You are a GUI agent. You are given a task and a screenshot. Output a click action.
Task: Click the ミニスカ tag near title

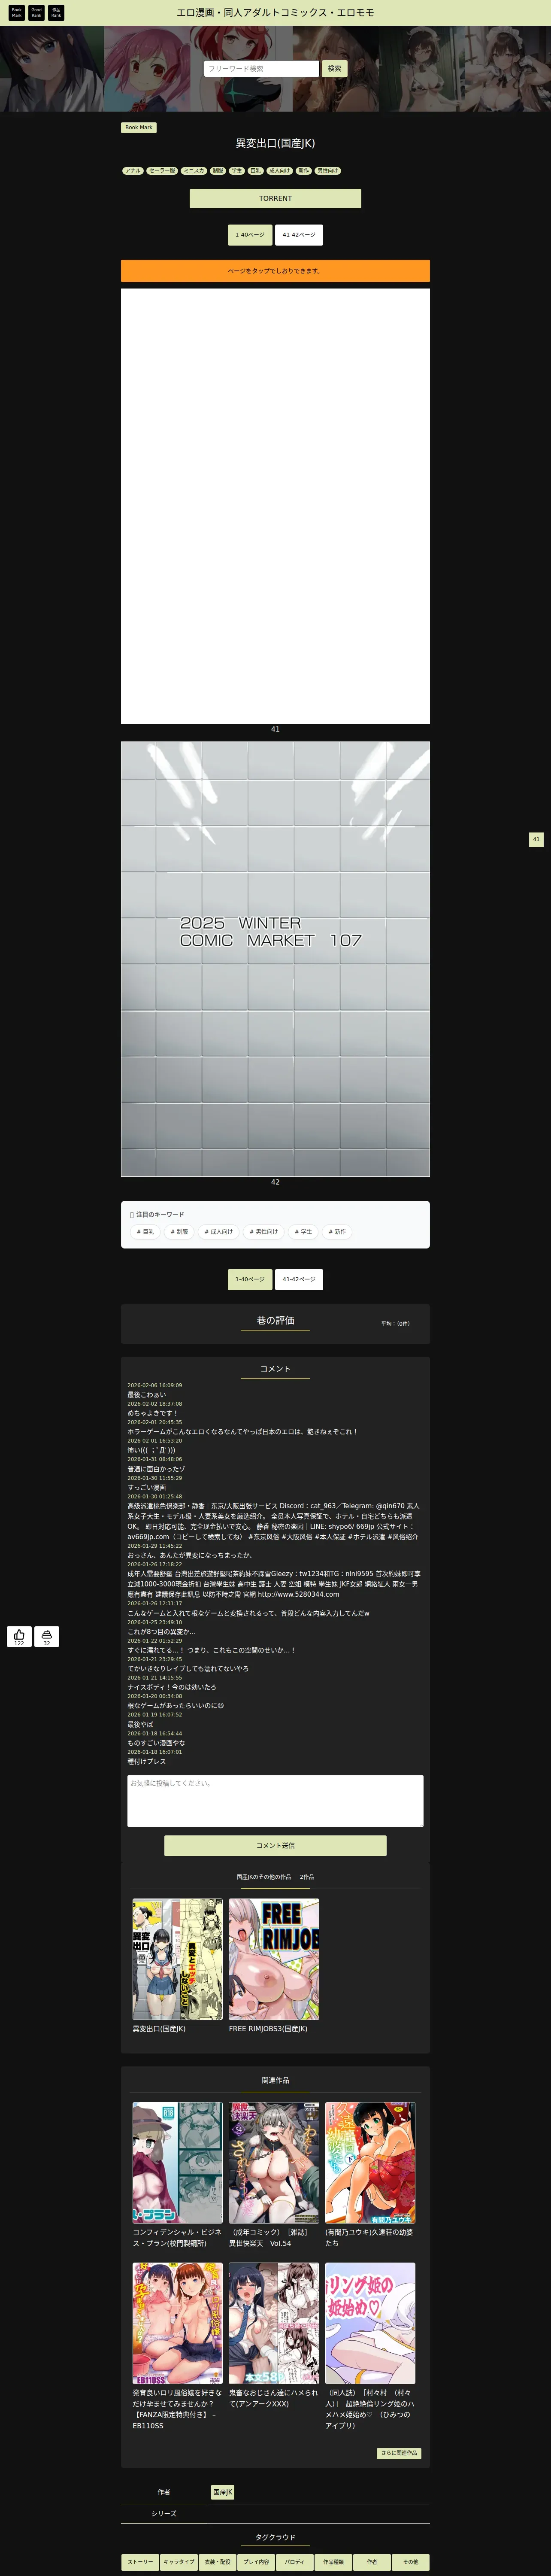click(x=194, y=171)
